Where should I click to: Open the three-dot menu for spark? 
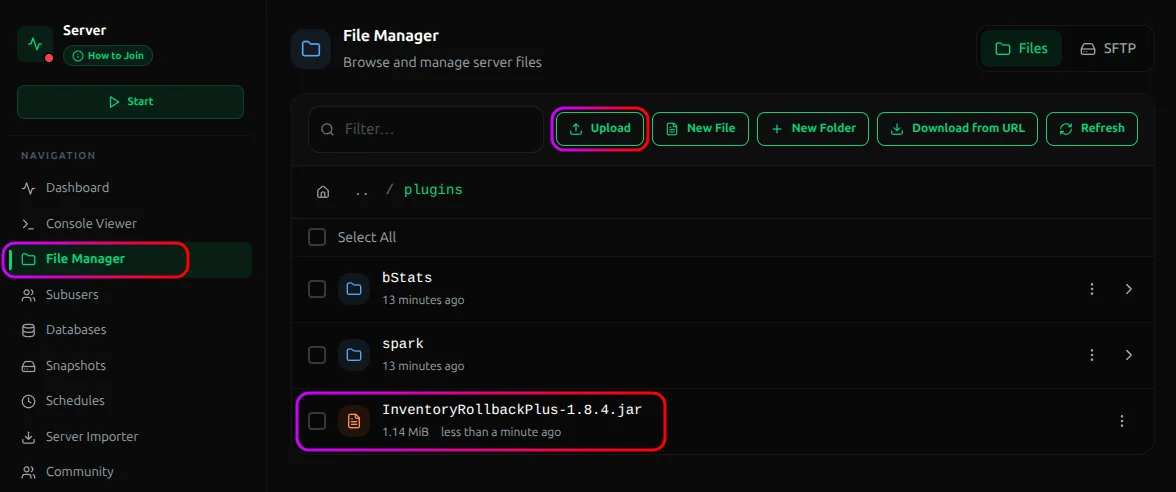pos(1093,355)
